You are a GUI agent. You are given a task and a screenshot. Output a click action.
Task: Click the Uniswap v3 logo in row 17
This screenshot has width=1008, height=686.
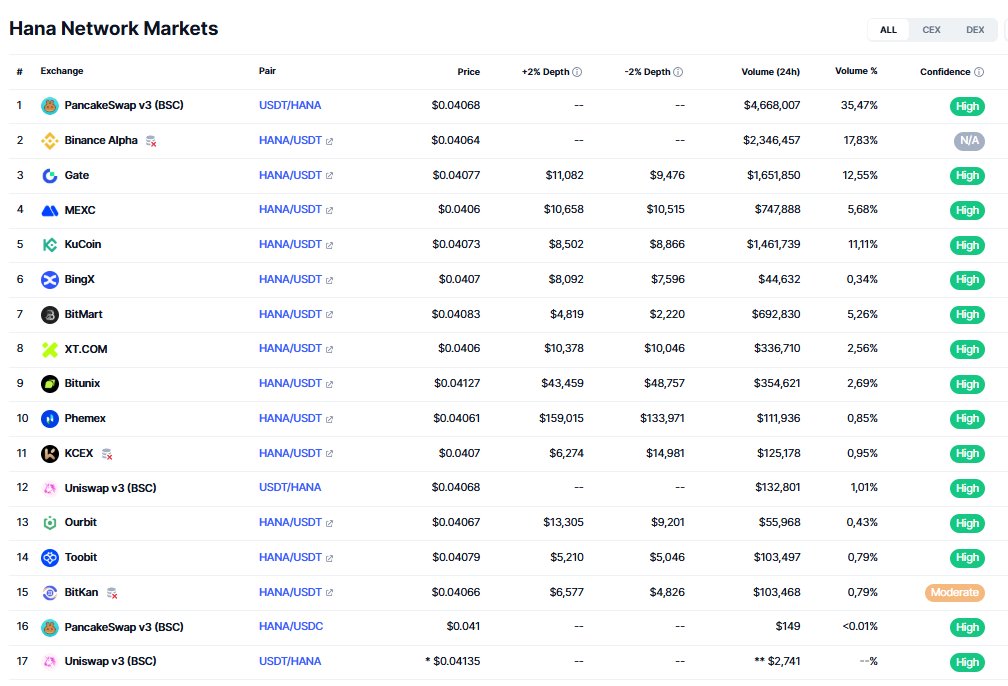click(x=50, y=662)
